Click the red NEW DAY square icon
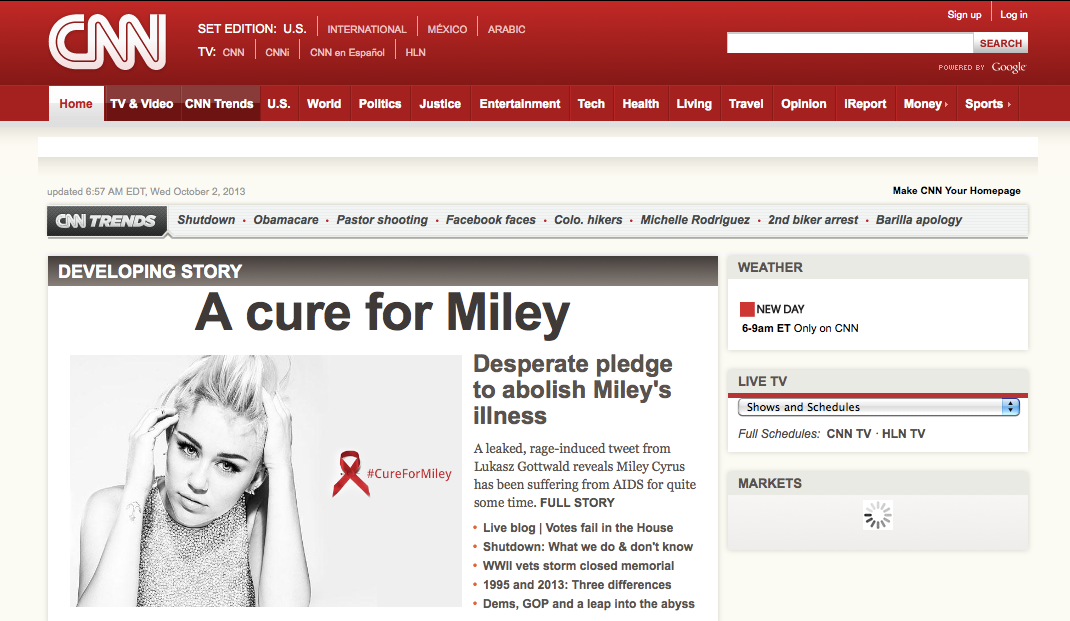Viewport: 1070px width, 621px height. 747,309
